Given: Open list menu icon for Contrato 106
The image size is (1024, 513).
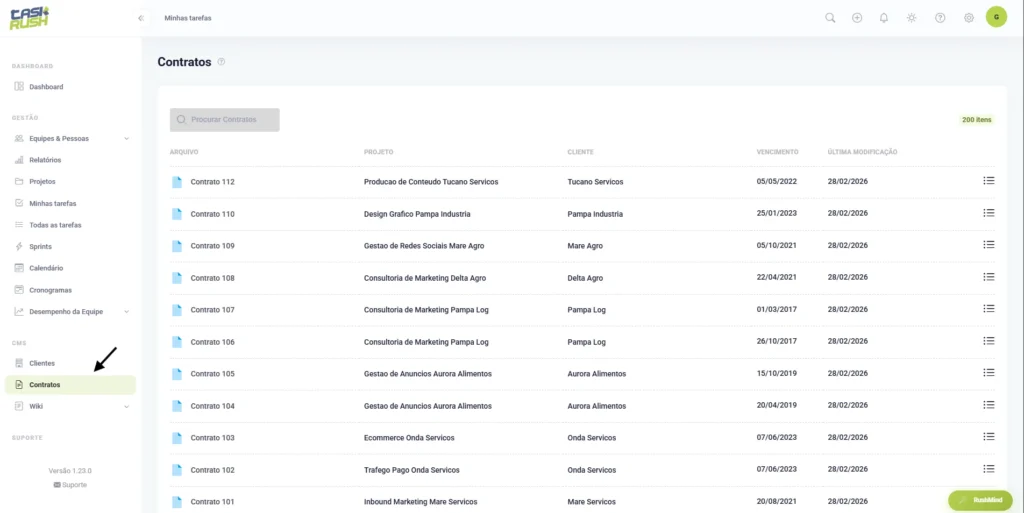Looking at the screenshot, I should (x=989, y=341).
